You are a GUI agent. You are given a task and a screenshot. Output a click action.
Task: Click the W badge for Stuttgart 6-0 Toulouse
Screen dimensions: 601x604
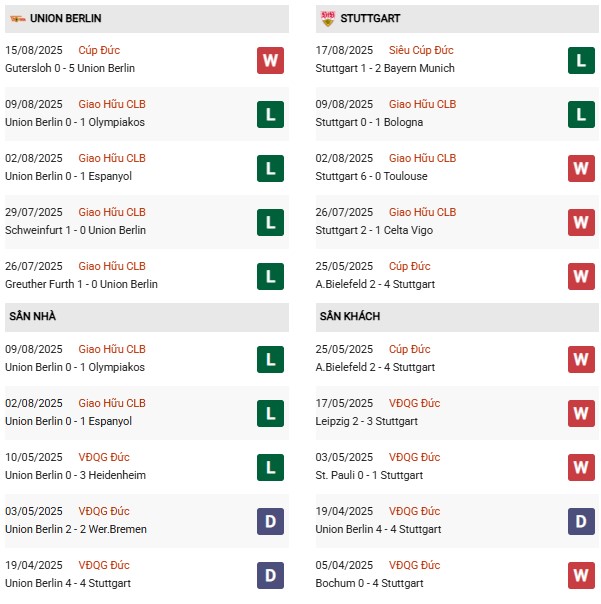pos(581,168)
